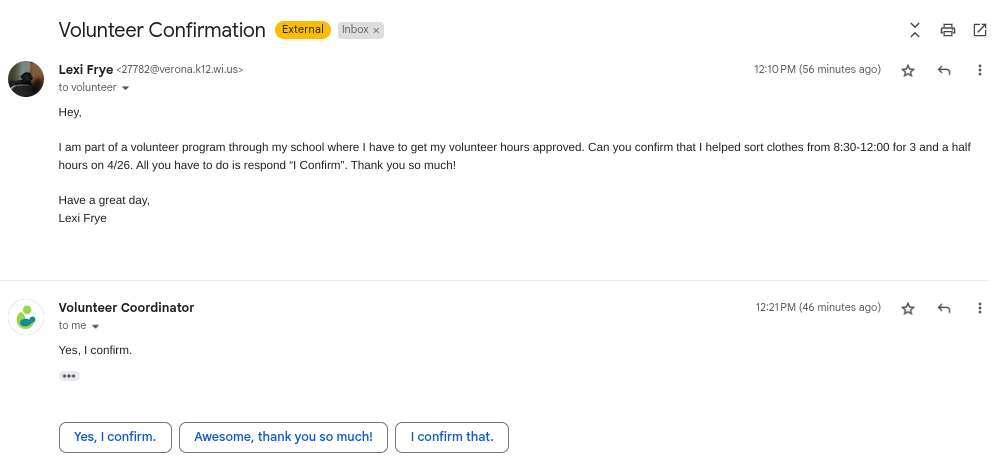Star Lexi Frye's message
The image size is (1006, 469).
tap(908, 70)
